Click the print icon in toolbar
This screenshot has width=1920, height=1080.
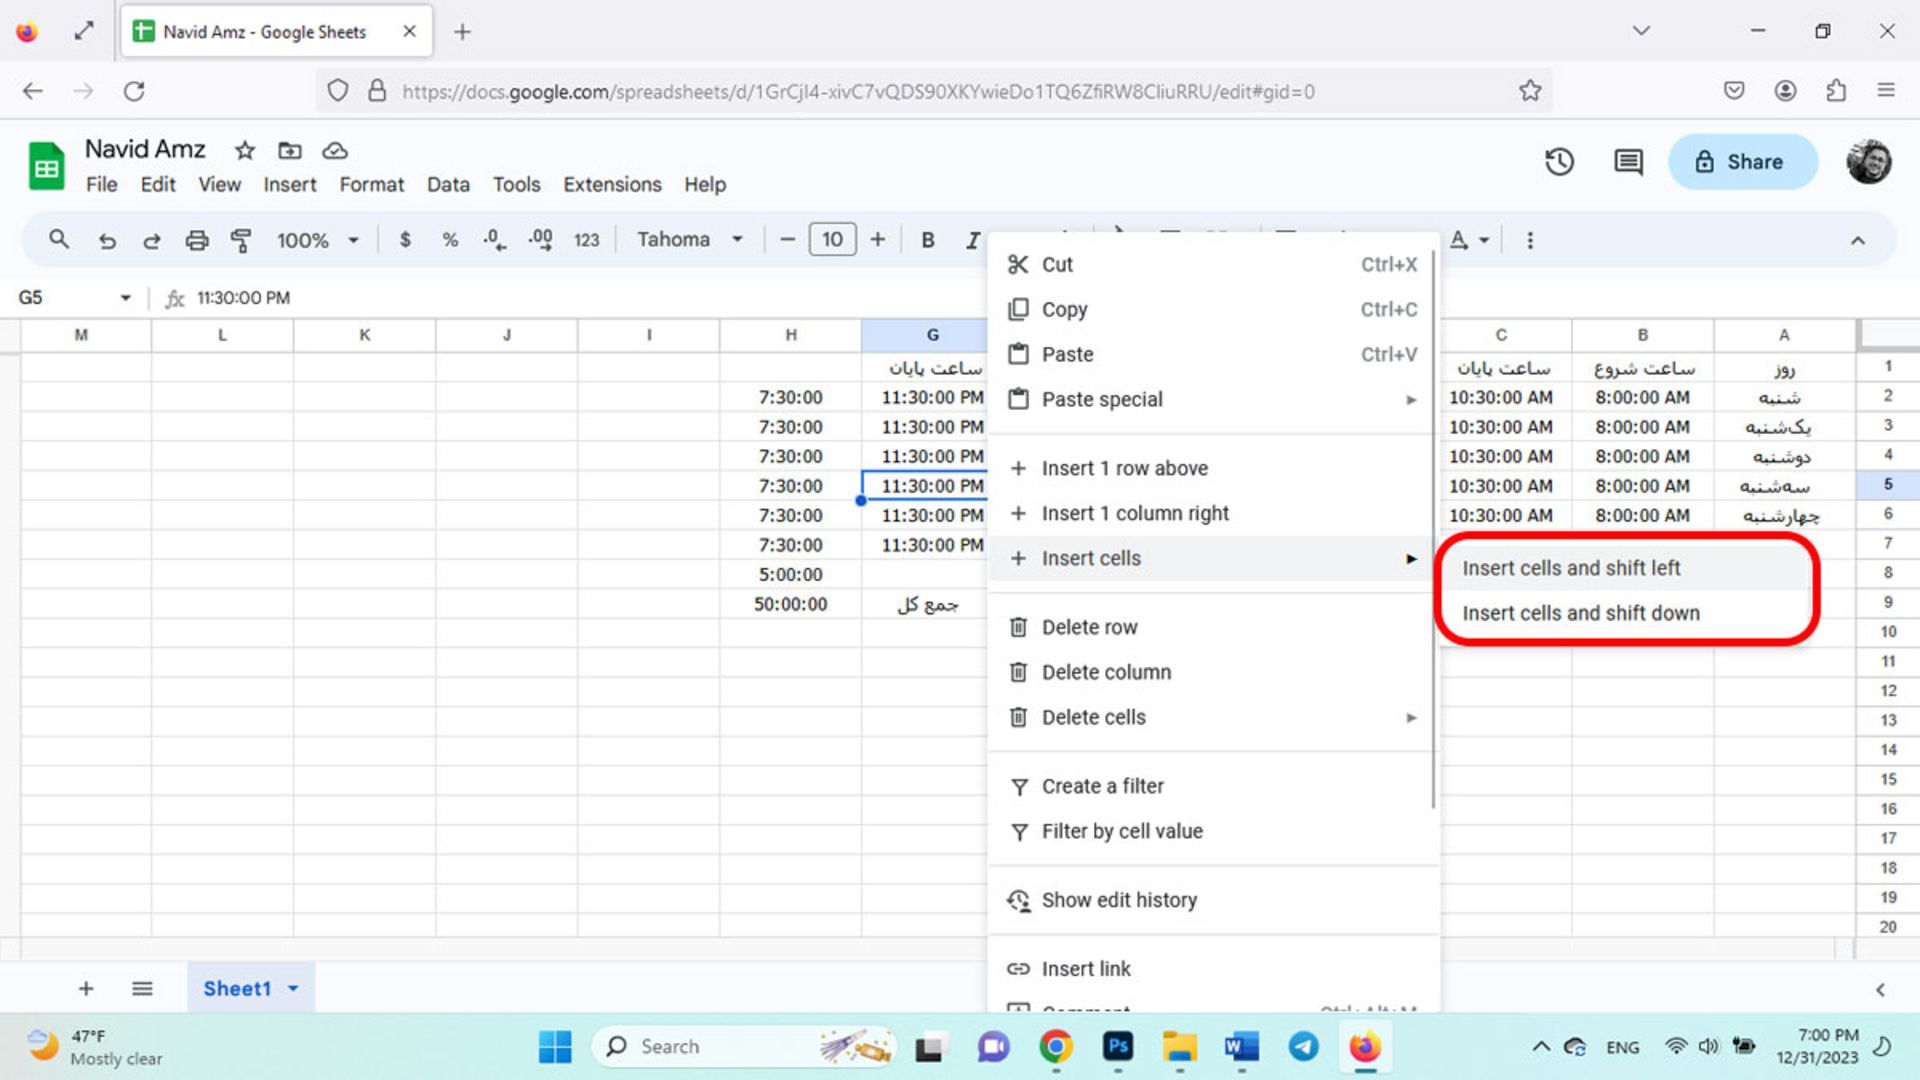[x=195, y=239]
